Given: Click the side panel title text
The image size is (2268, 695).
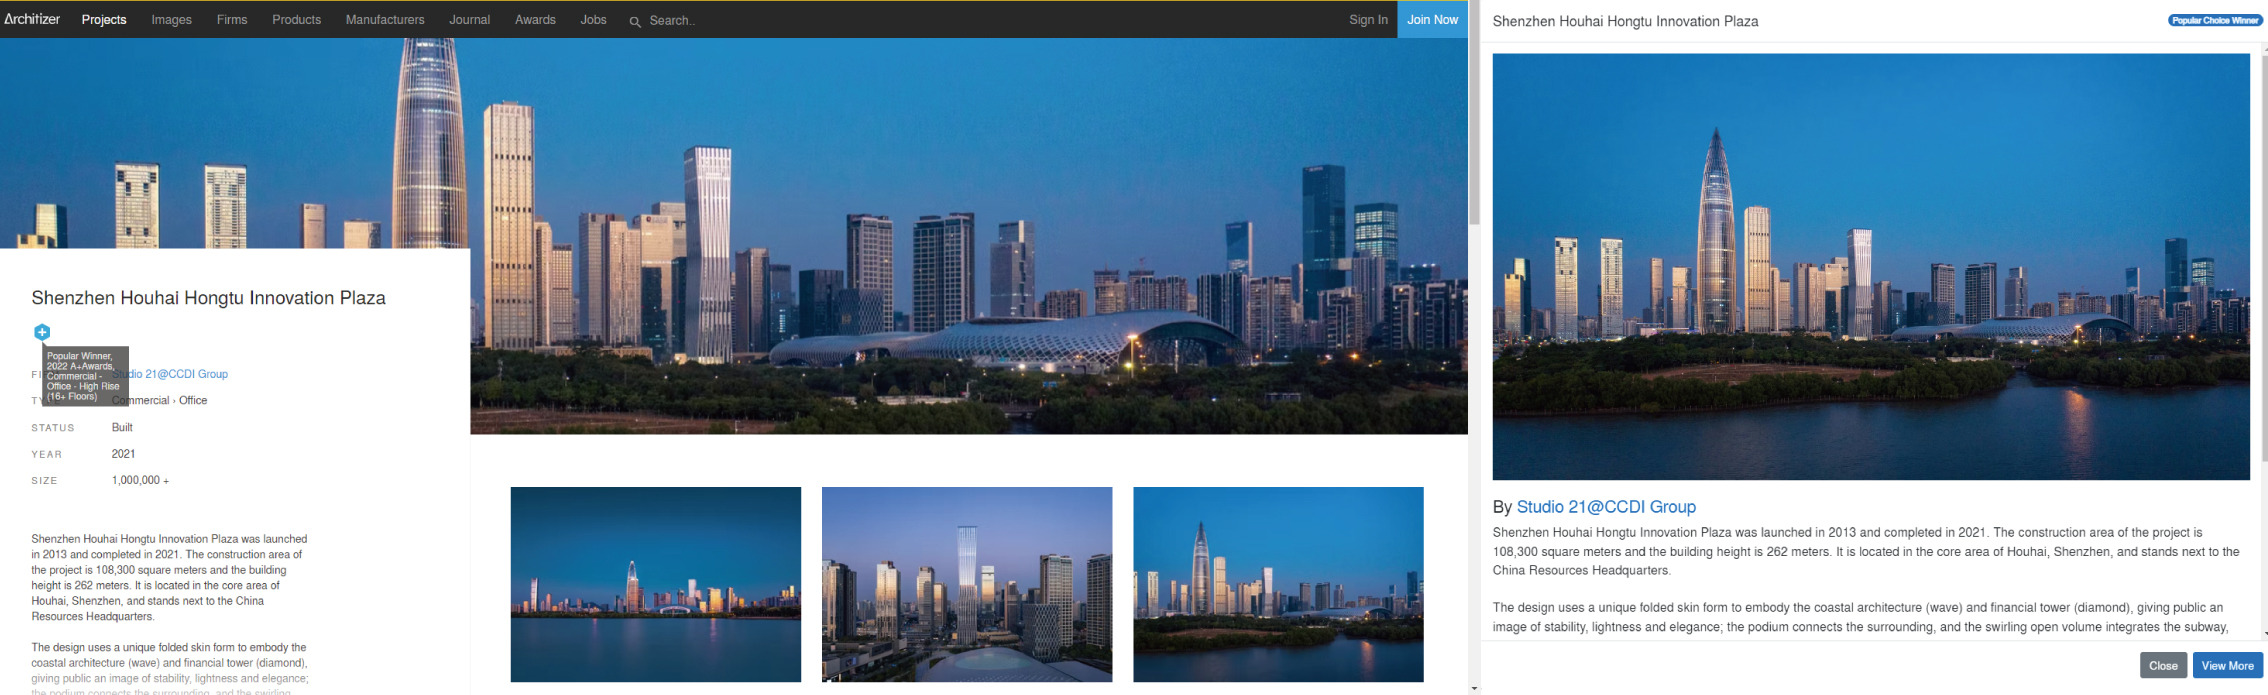Looking at the screenshot, I should tap(1625, 21).
